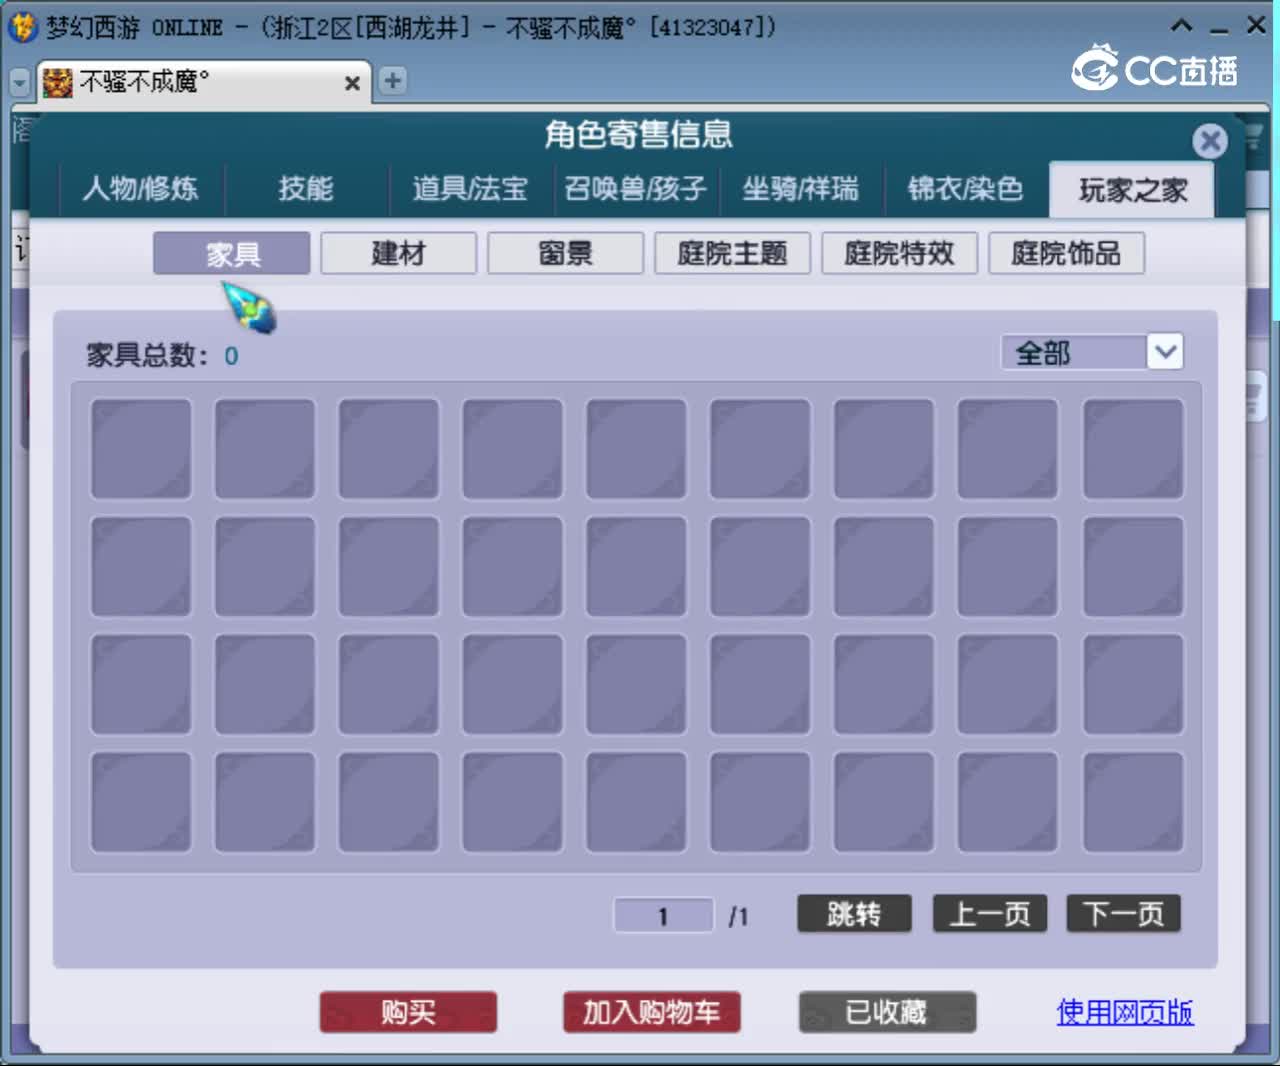The height and width of the screenshot is (1066, 1280).
Task: Click the /1 total pages text
Action: [x=738, y=916]
